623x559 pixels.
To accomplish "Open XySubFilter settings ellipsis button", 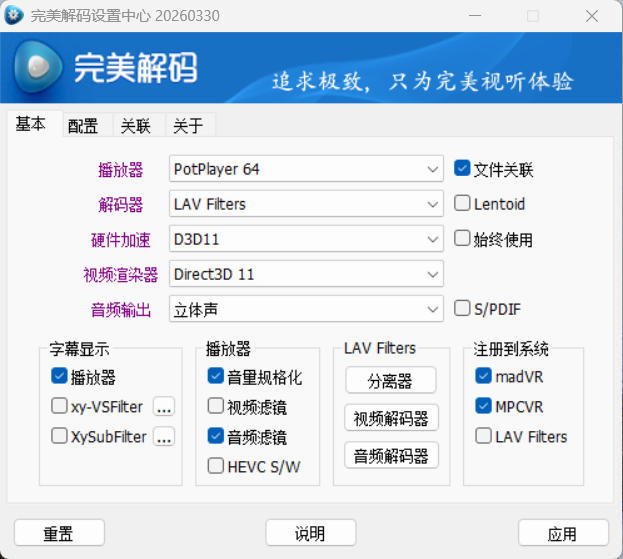I will pyautogui.click(x=164, y=437).
